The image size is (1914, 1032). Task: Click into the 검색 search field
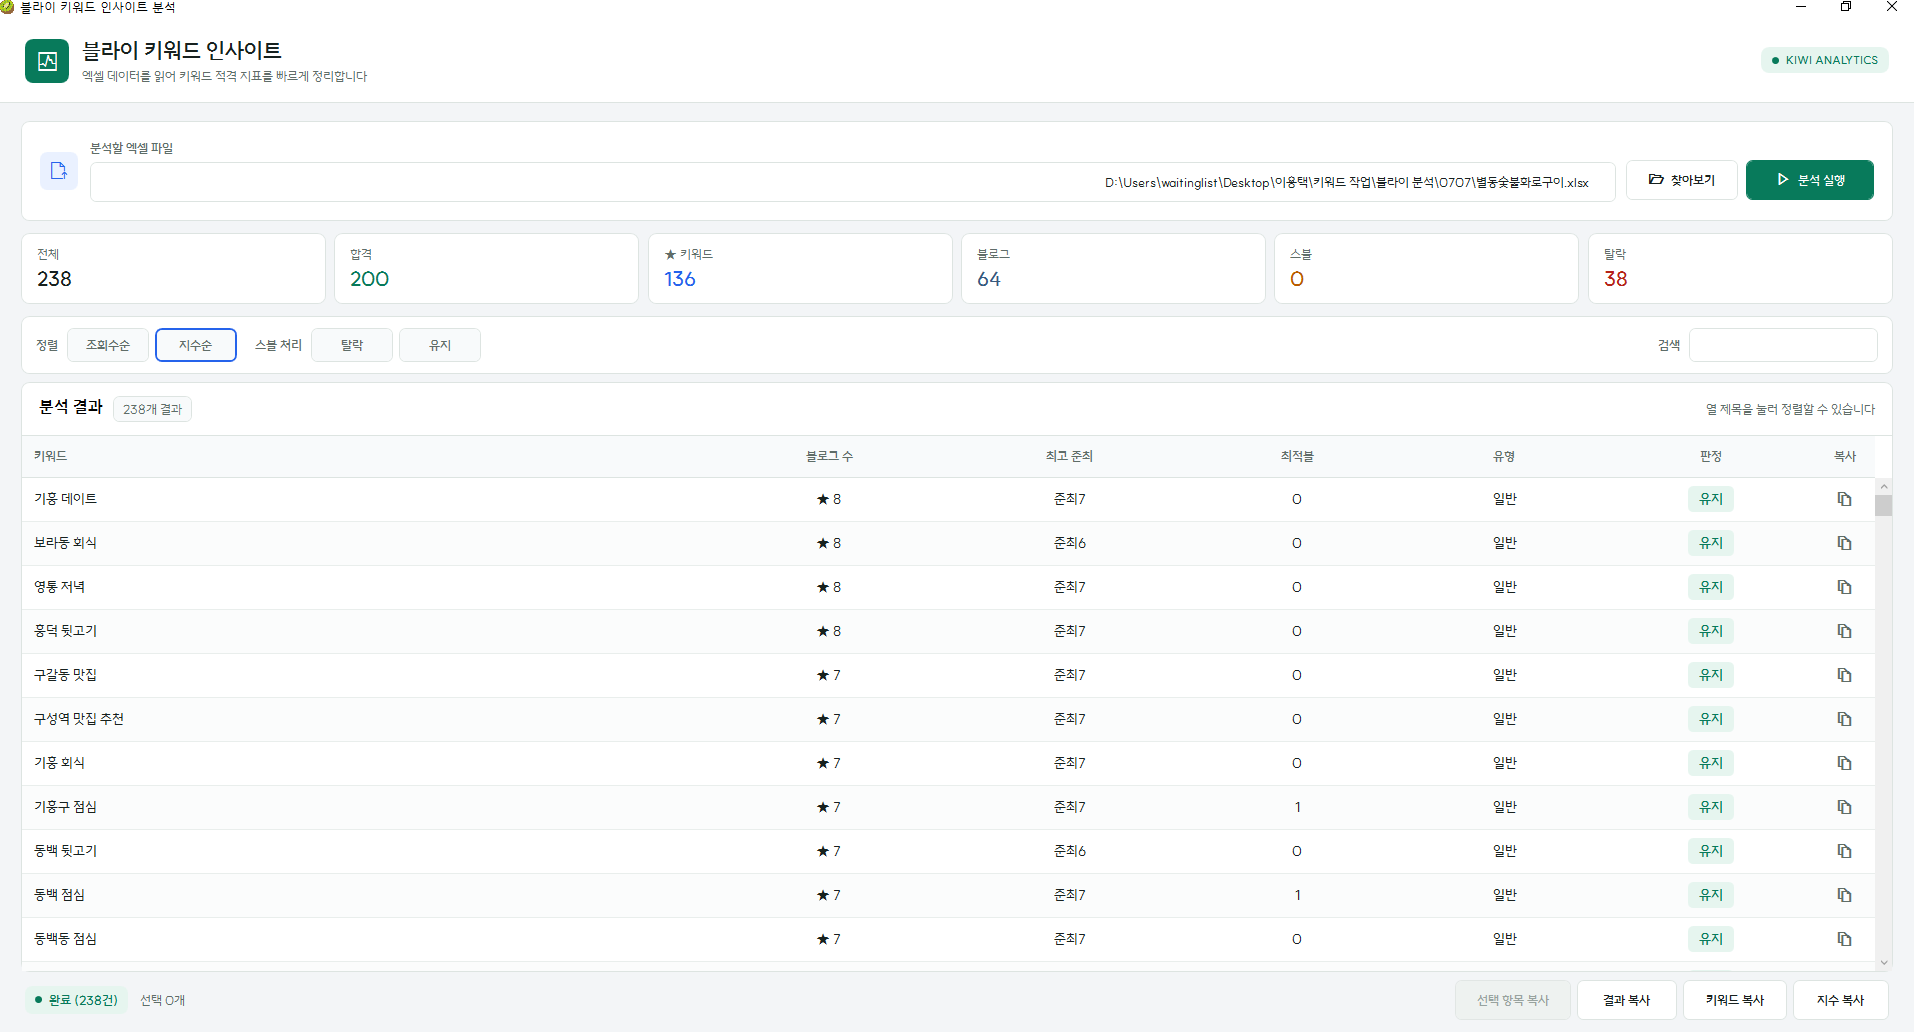pos(1783,345)
